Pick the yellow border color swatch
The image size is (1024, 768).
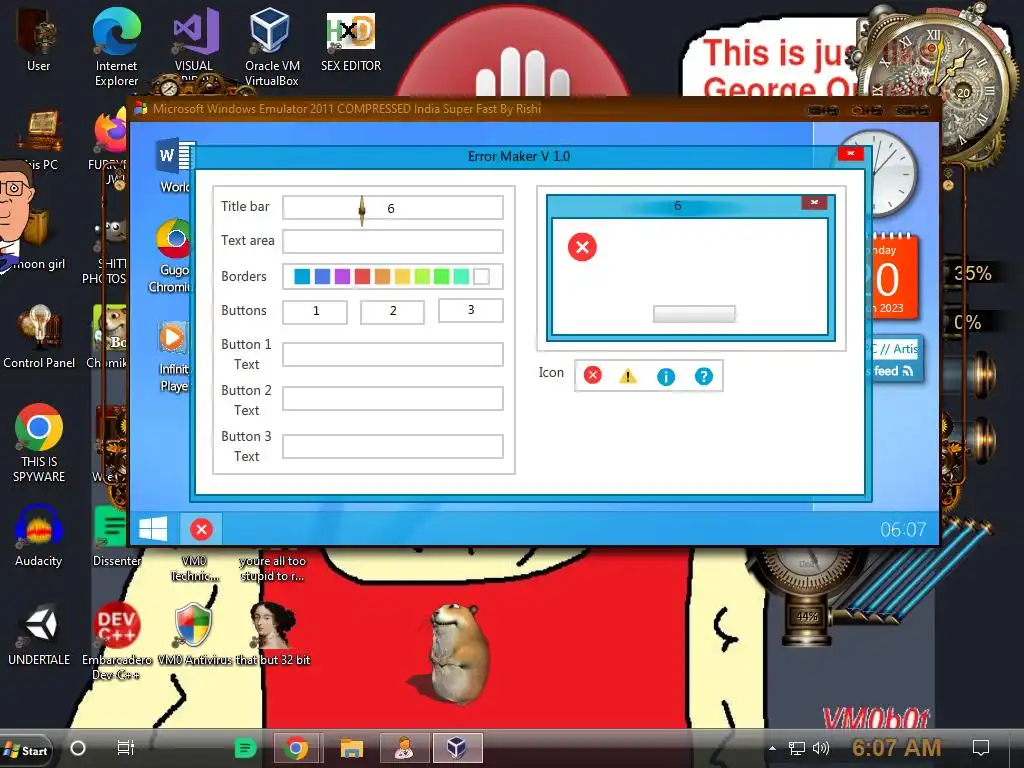tap(402, 276)
